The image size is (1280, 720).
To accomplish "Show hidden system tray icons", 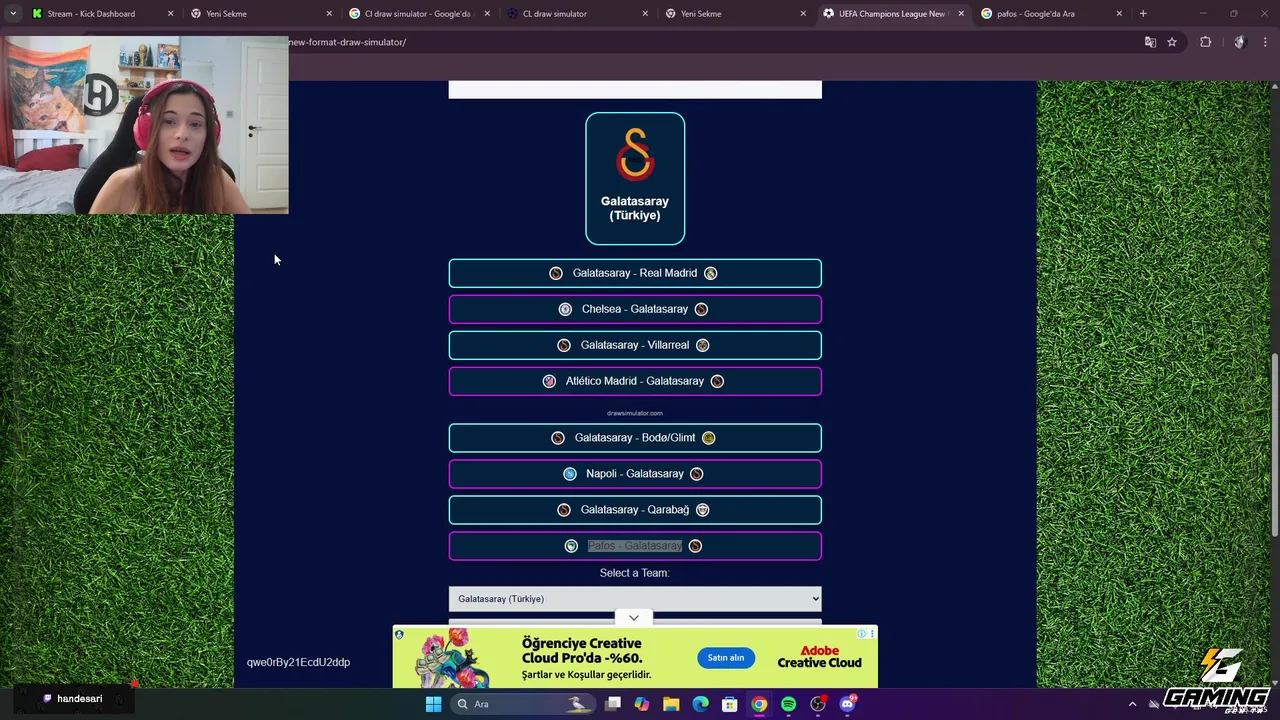I will pyautogui.click(x=1132, y=704).
